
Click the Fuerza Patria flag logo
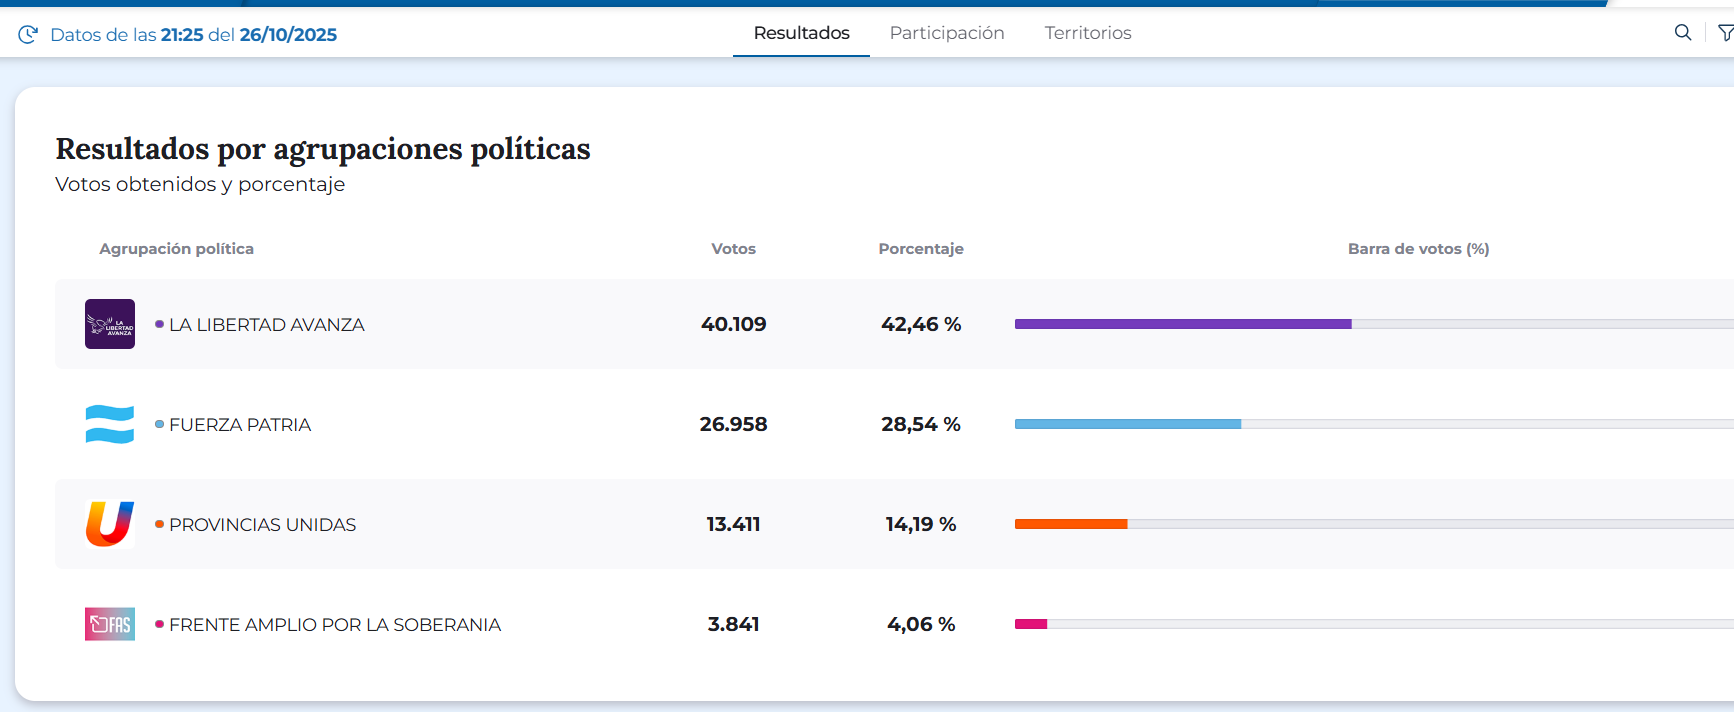[x=110, y=424]
